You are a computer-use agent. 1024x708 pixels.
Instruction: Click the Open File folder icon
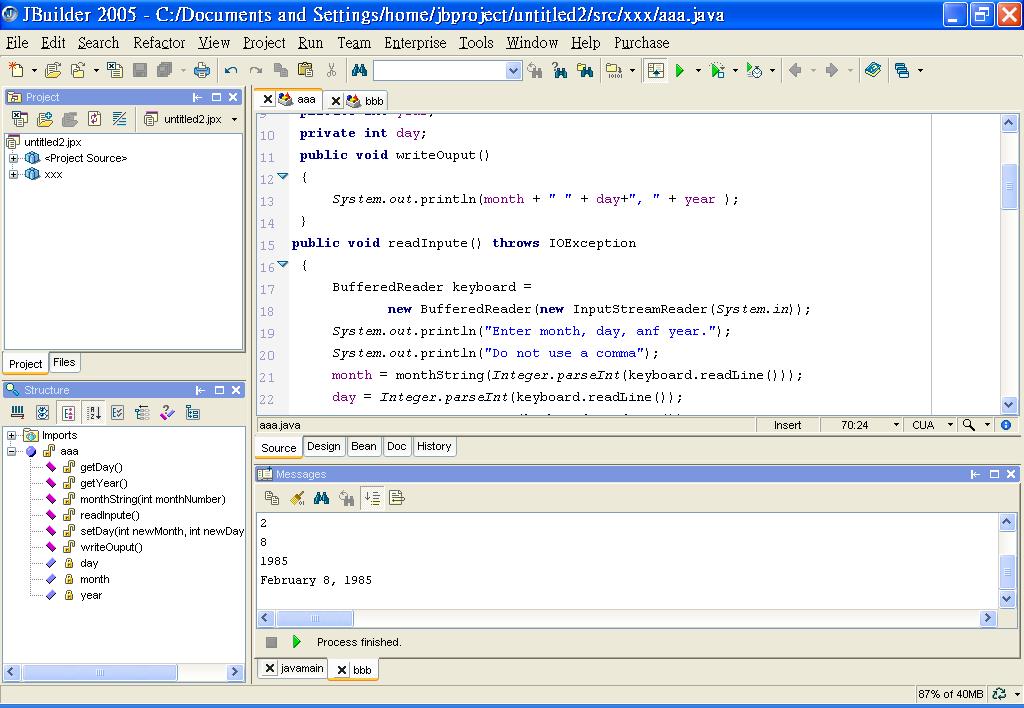click(53, 70)
